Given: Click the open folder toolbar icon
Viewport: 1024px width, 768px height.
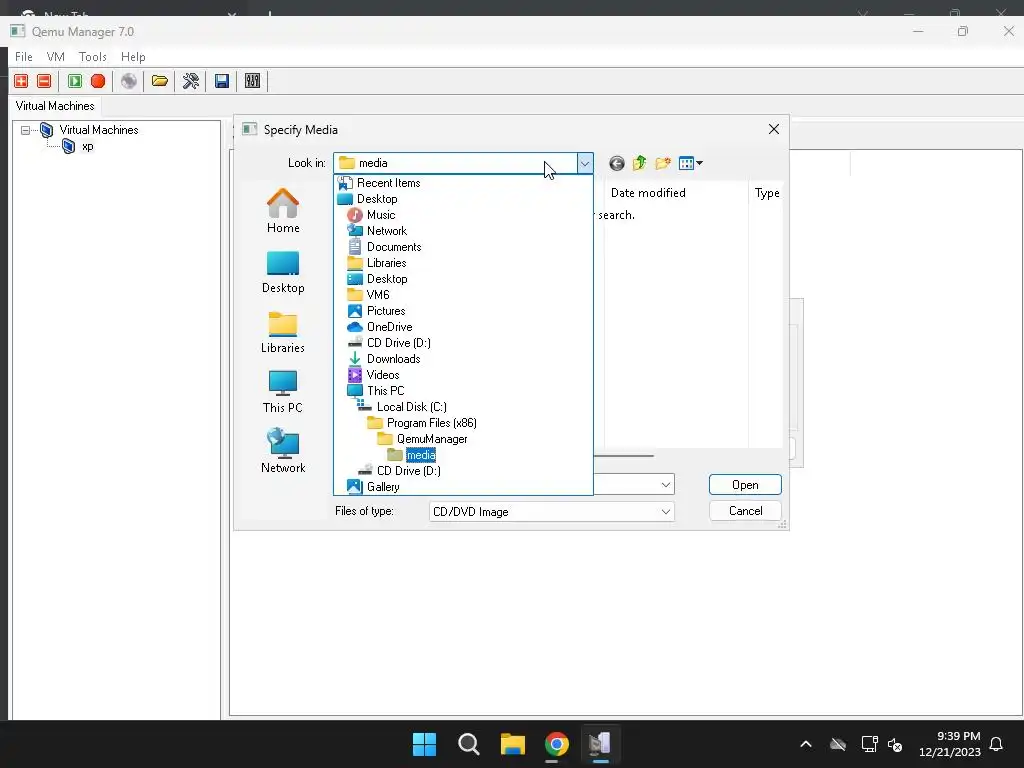Looking at the screenshot, I should 159,81.
